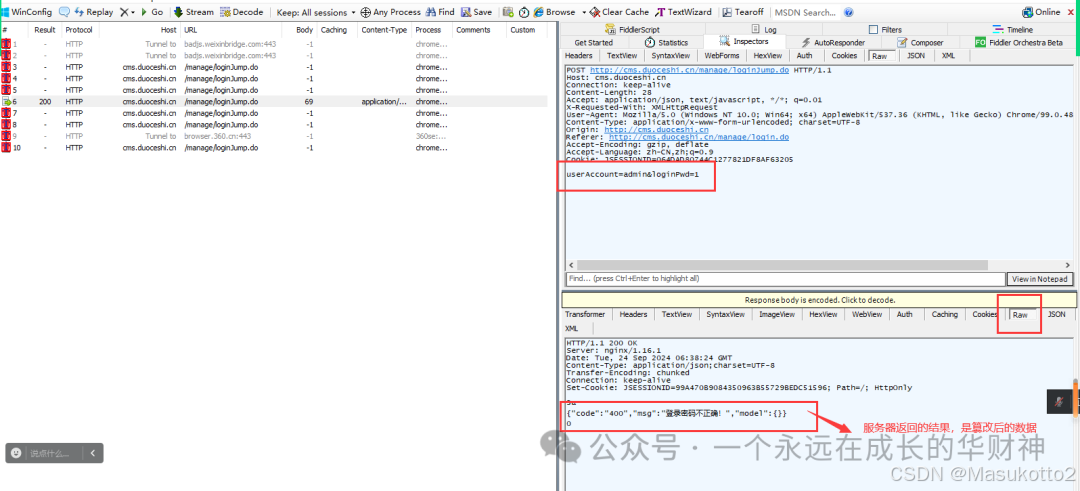1080x491 pixels.
Task: Sort sessions by Protocol column header
Action: [79, 30]
